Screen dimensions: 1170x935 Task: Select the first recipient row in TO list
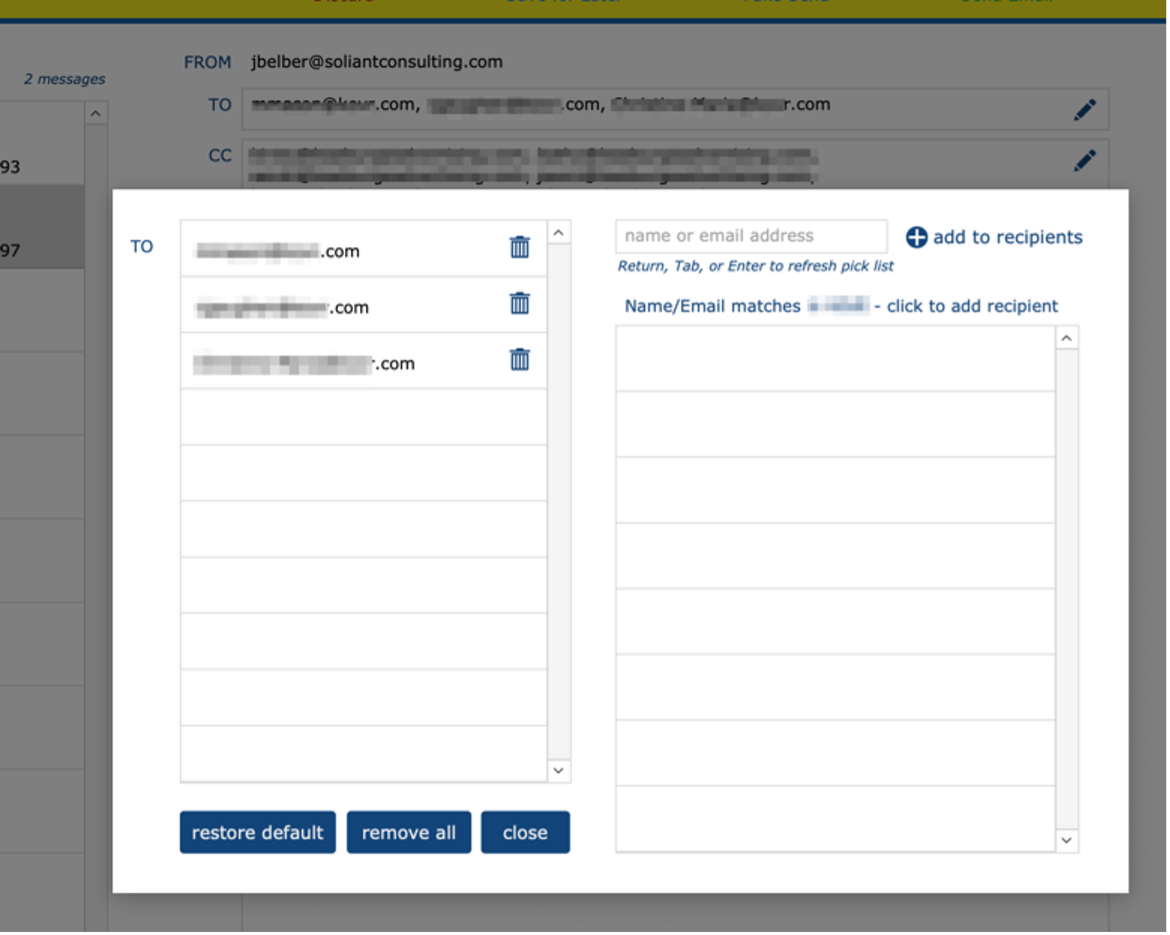click(x=363, y=248)
